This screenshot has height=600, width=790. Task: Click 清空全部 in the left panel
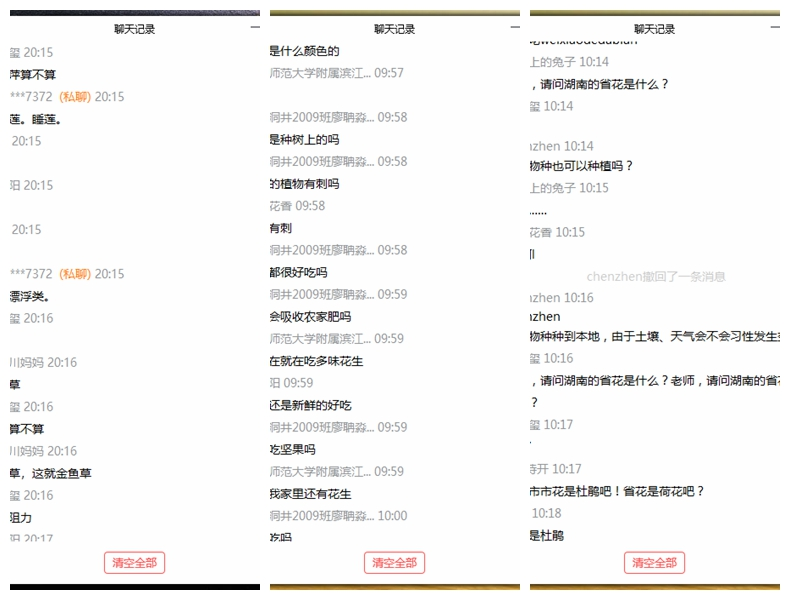(134, 563)
